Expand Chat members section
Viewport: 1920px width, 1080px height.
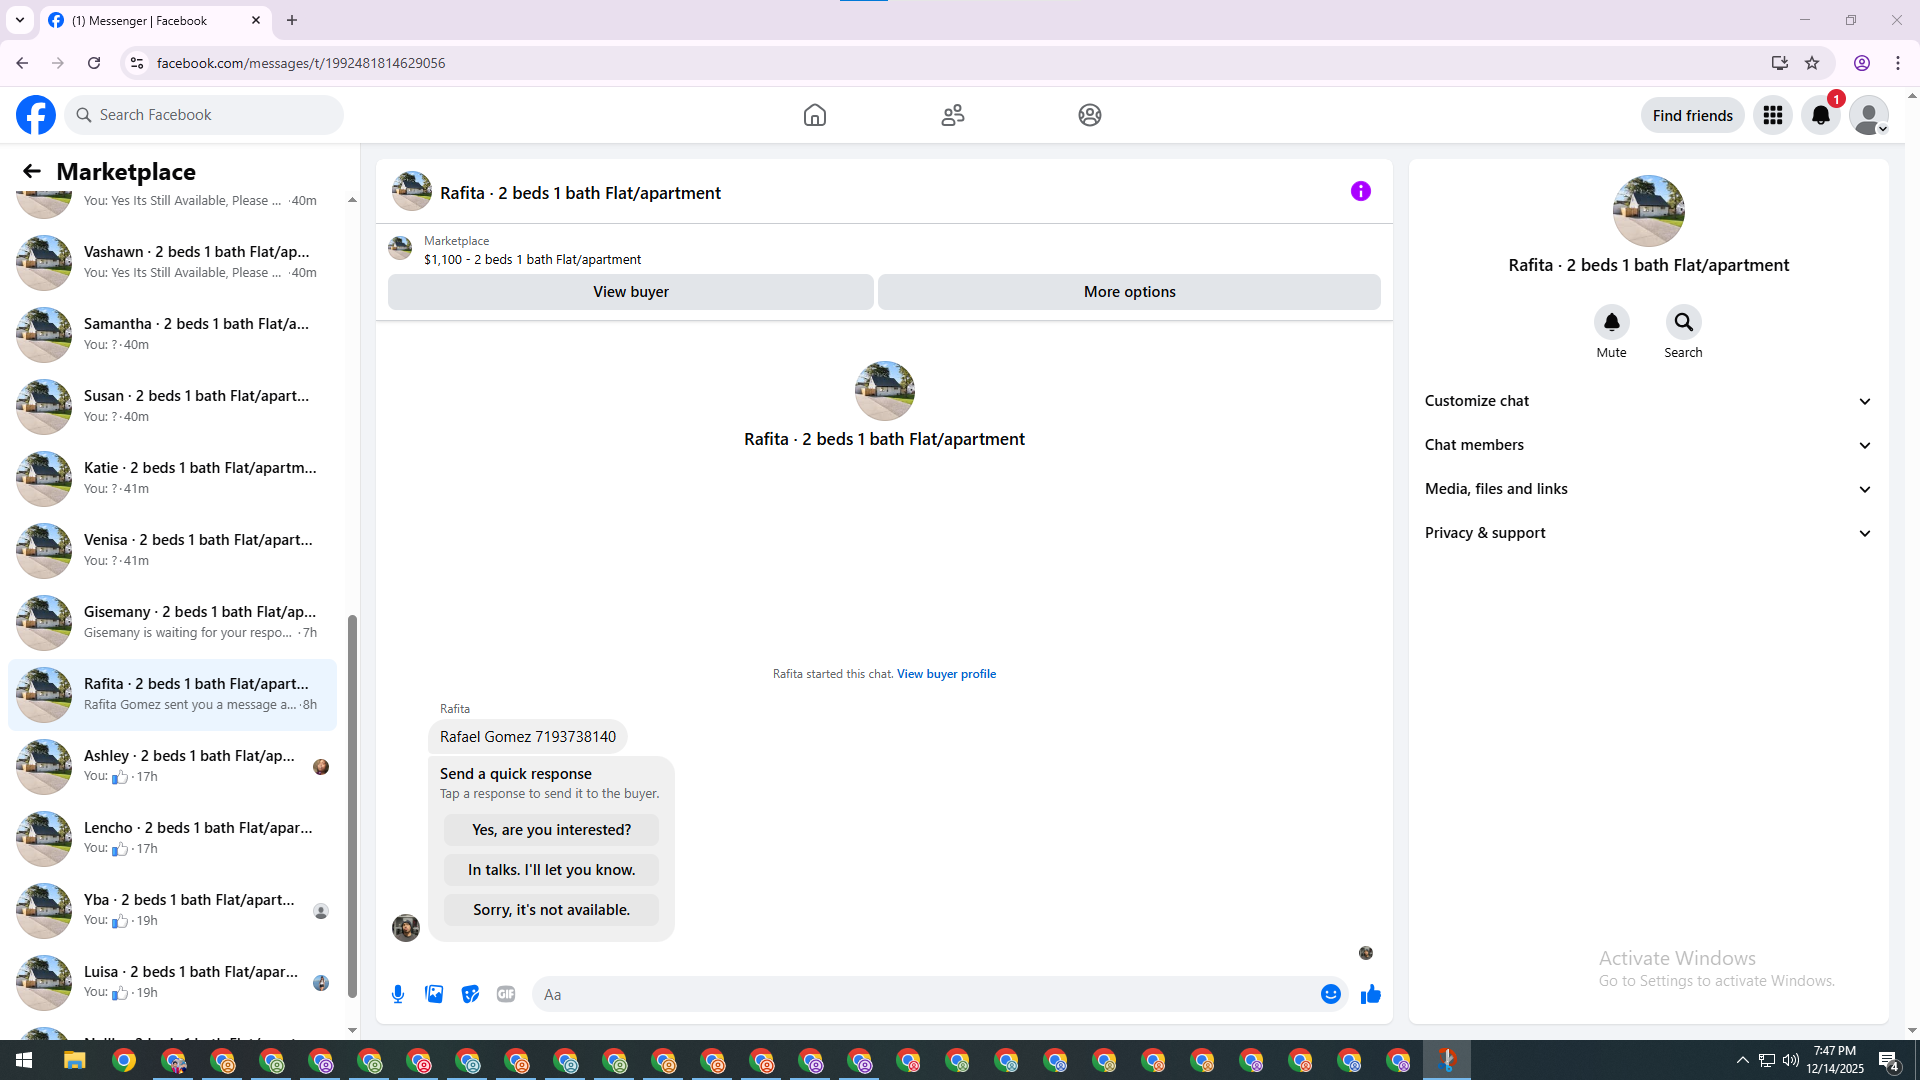coord(1648,445)
